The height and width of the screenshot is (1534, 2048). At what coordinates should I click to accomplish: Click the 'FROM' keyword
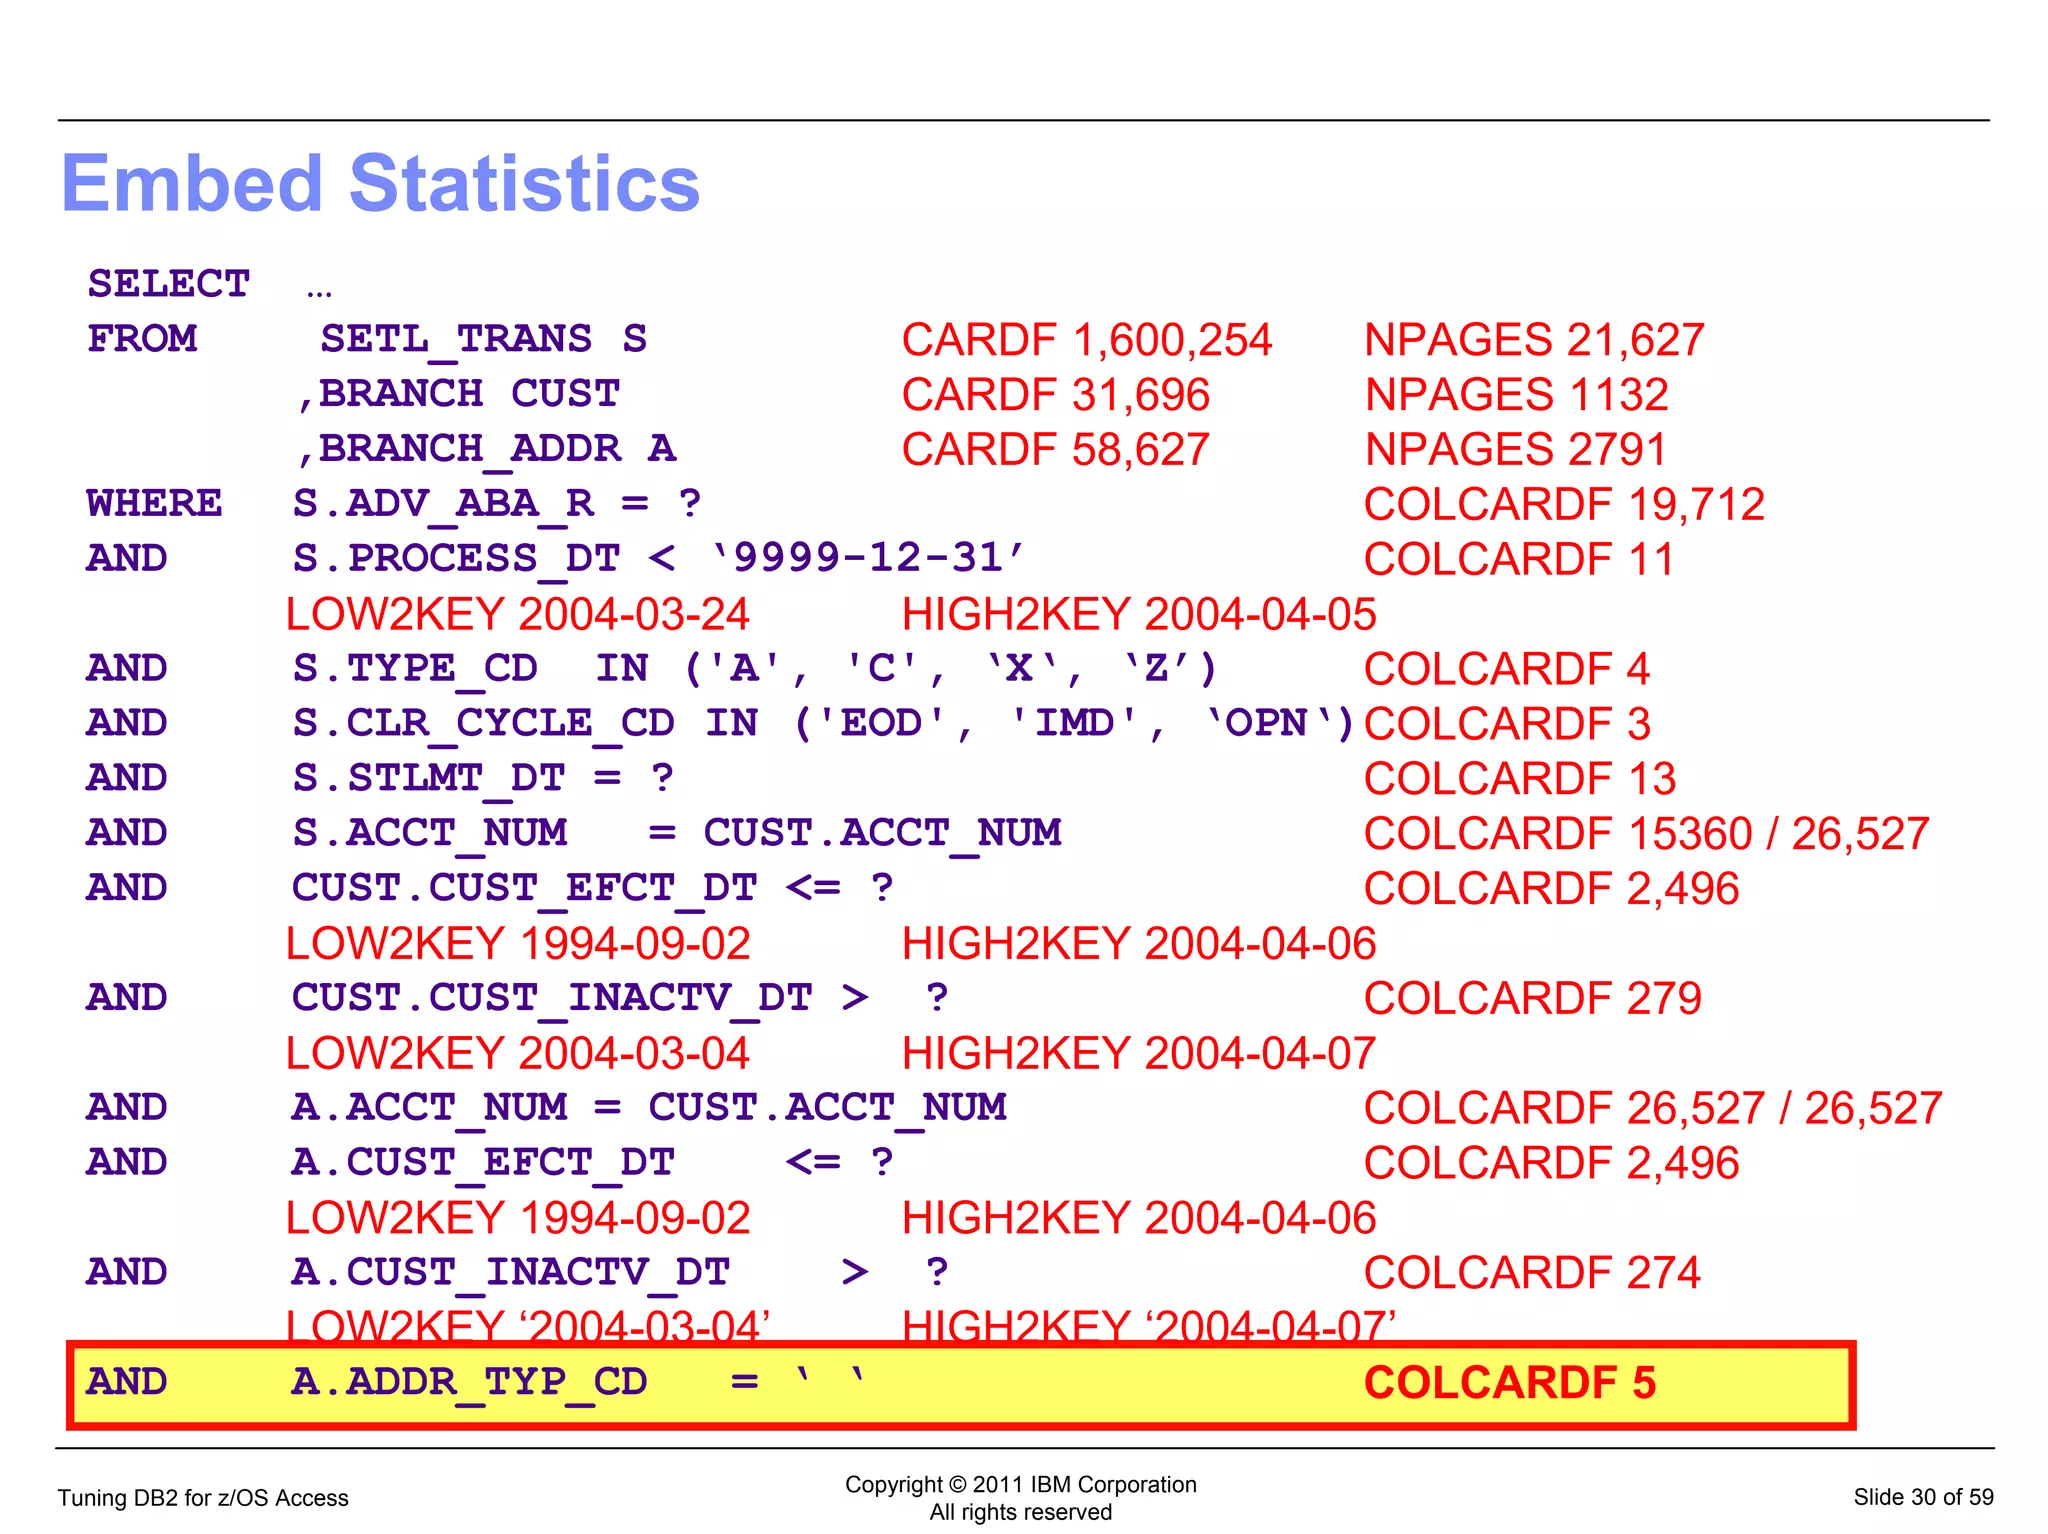coord(142,339)
